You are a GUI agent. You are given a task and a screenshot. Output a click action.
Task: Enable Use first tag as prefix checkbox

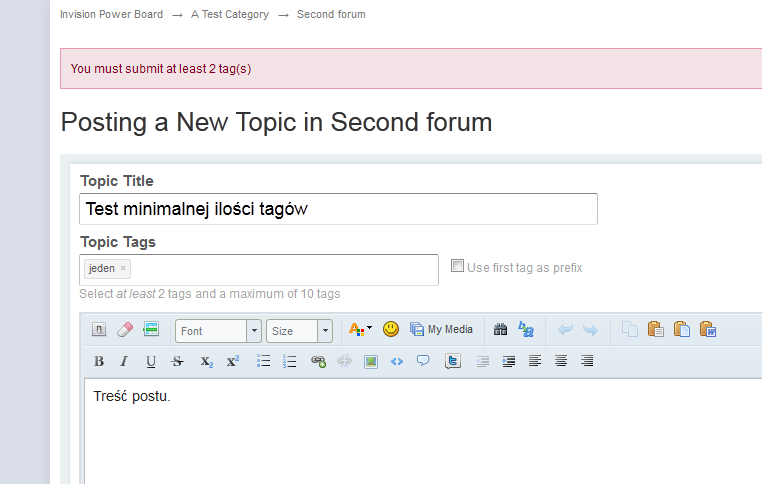pyautogui.click(x=457, y=266)
